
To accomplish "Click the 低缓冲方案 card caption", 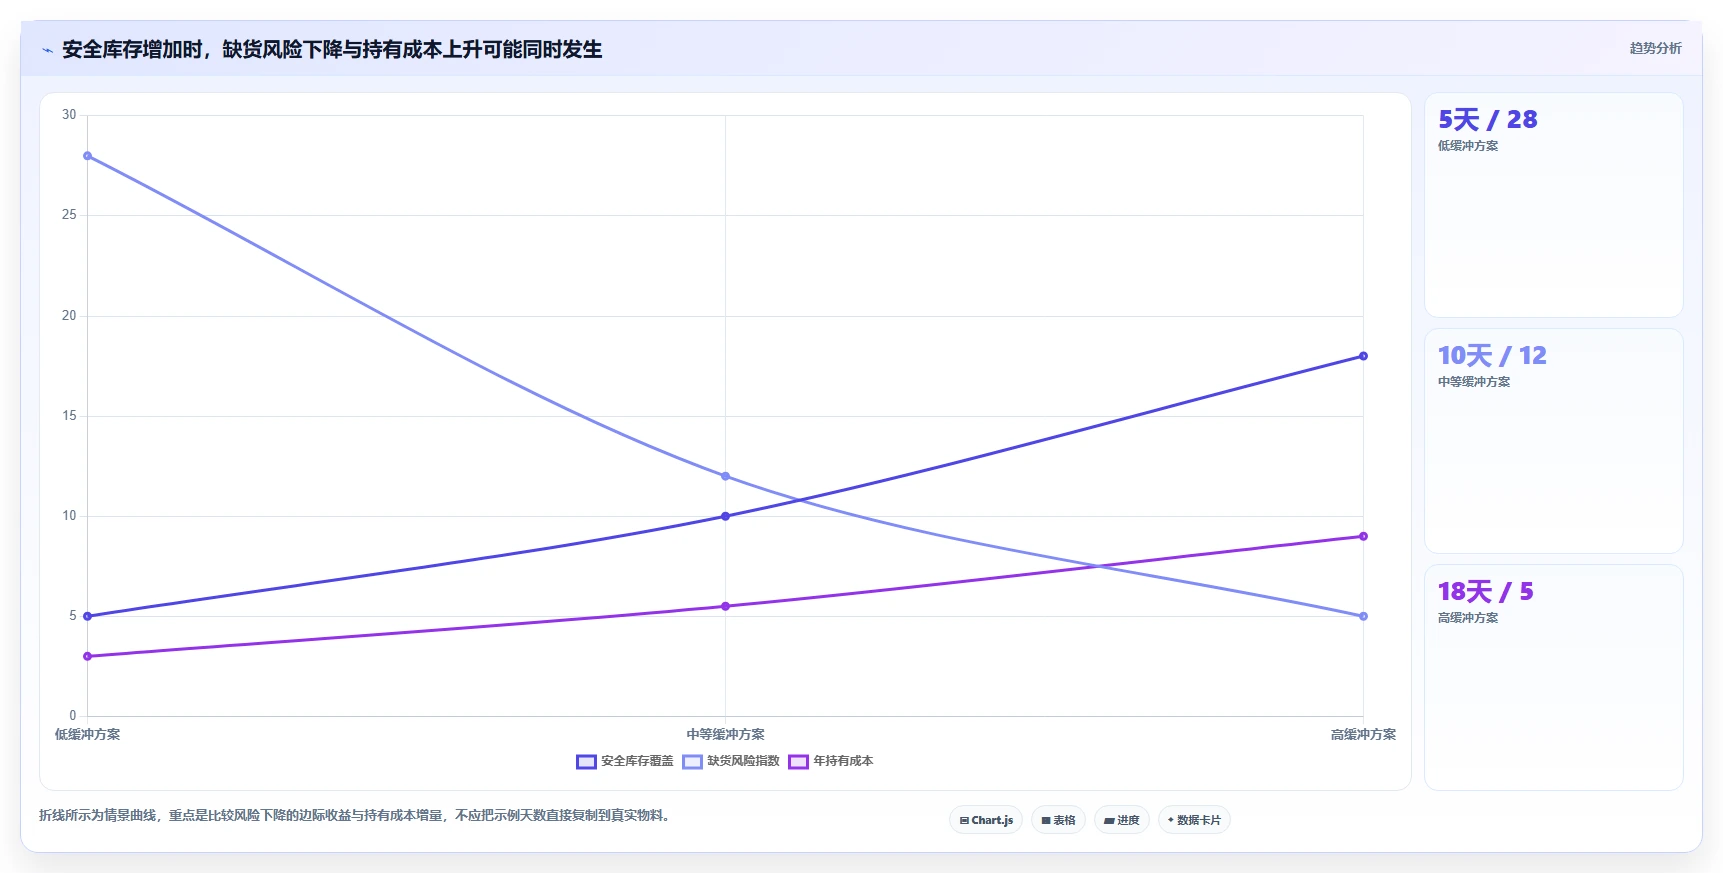I will pos(1468,146).
